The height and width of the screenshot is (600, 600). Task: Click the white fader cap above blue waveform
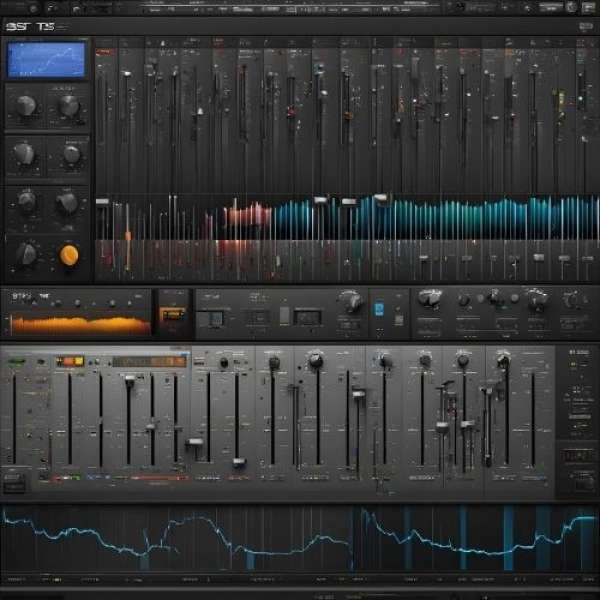tap(381, 199)
